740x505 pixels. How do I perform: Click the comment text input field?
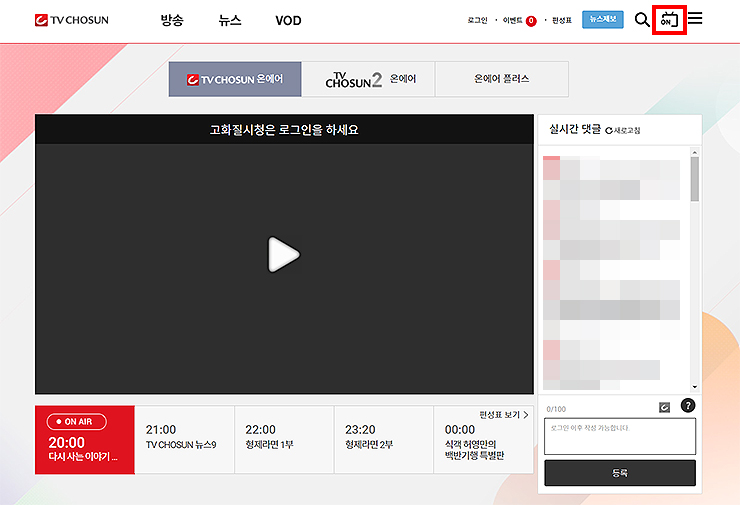[x=620, y=436]
